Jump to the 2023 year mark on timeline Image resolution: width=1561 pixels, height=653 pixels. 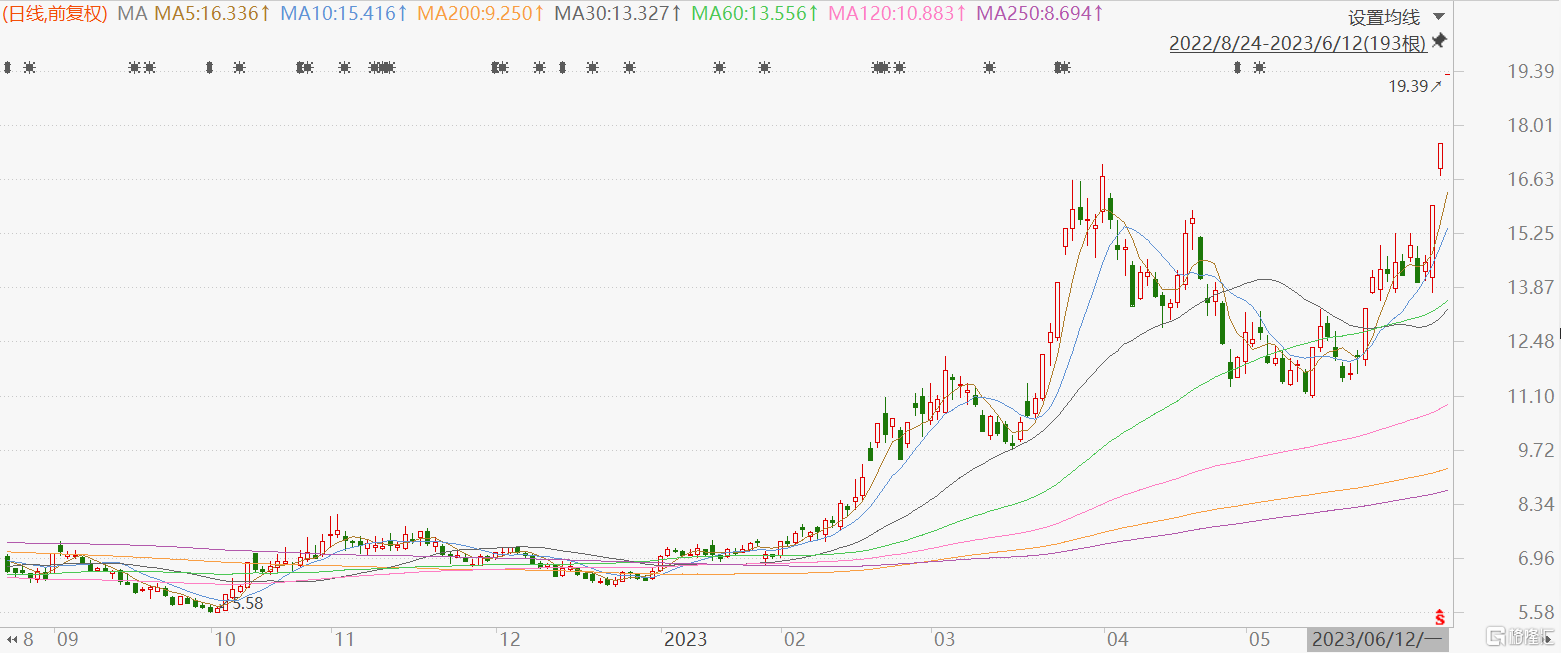[x=685, y=639]
